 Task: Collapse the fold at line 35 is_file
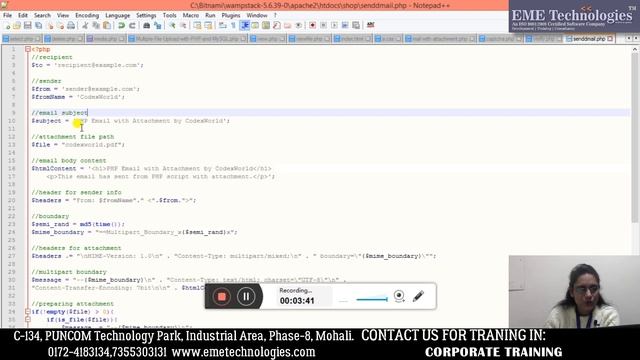point(28,320)
